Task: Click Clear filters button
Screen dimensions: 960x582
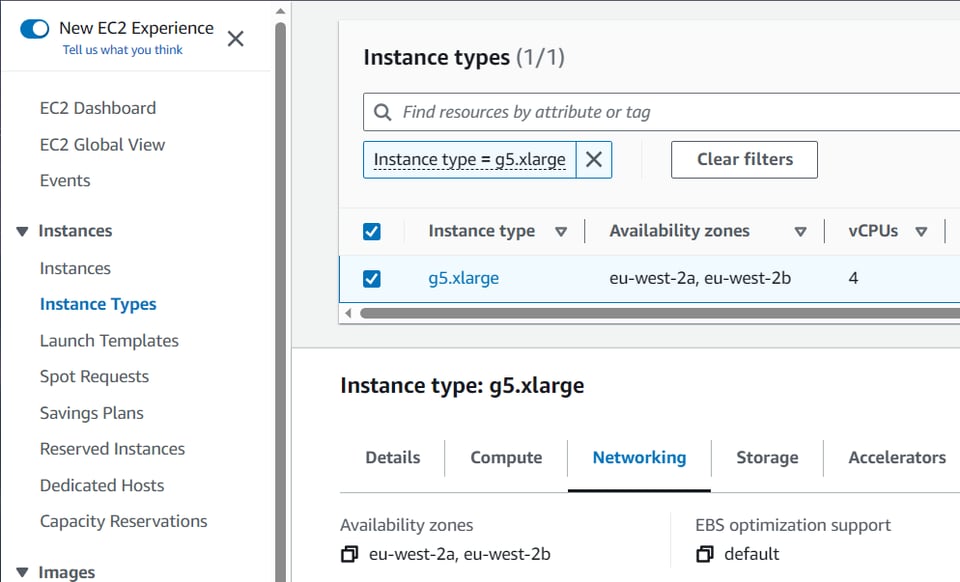Action: (744, 160)
